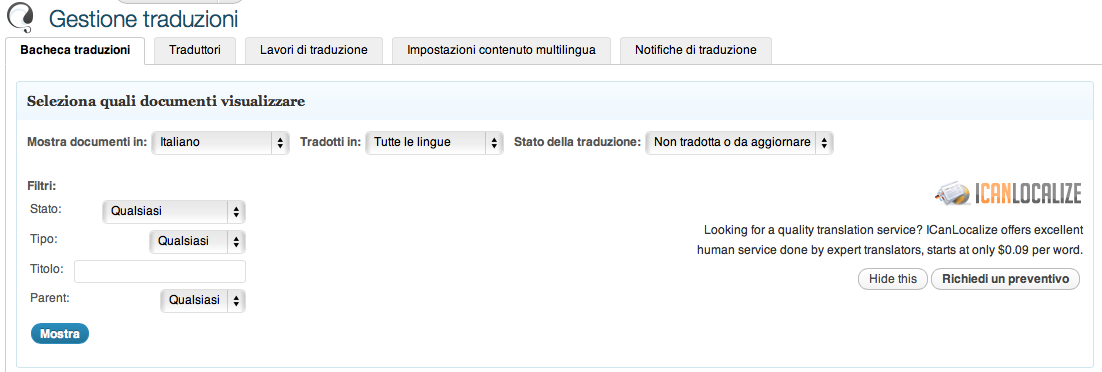Select the Bacheca traduzioni tab
This screenshot has height=372, width=1102.
75,50
